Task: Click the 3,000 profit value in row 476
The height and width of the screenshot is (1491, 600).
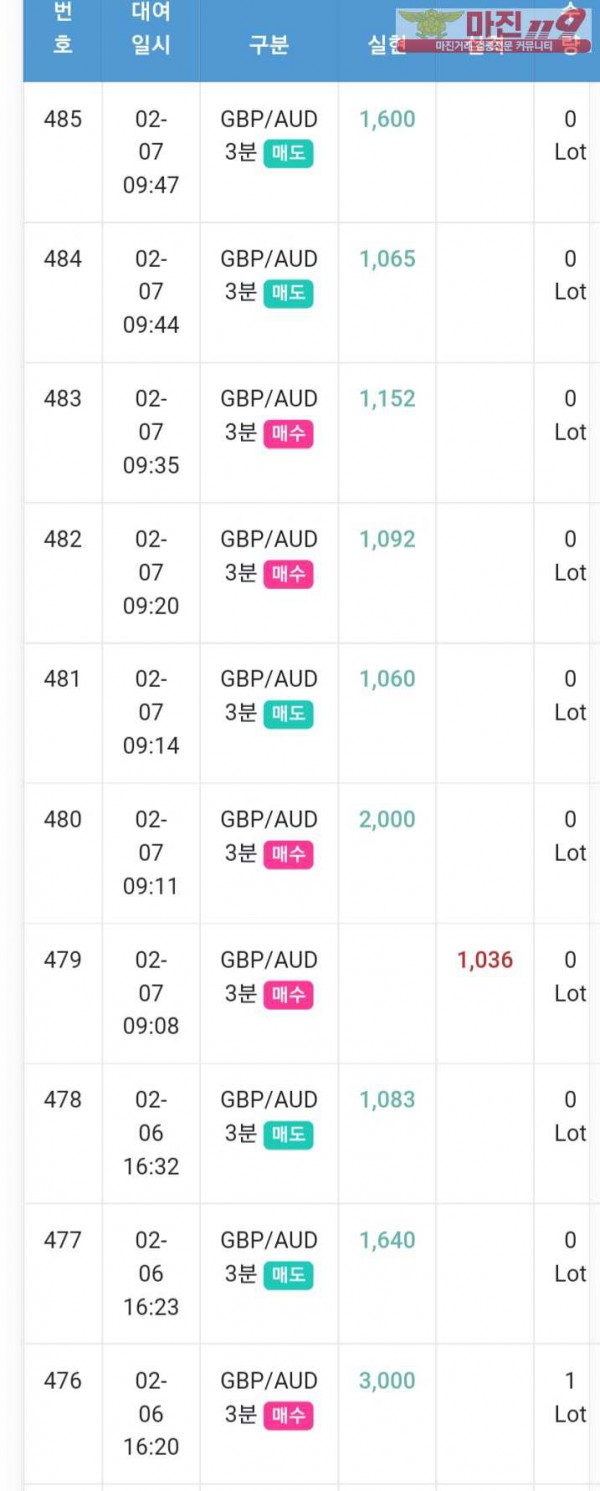Action: (387, 1380)
